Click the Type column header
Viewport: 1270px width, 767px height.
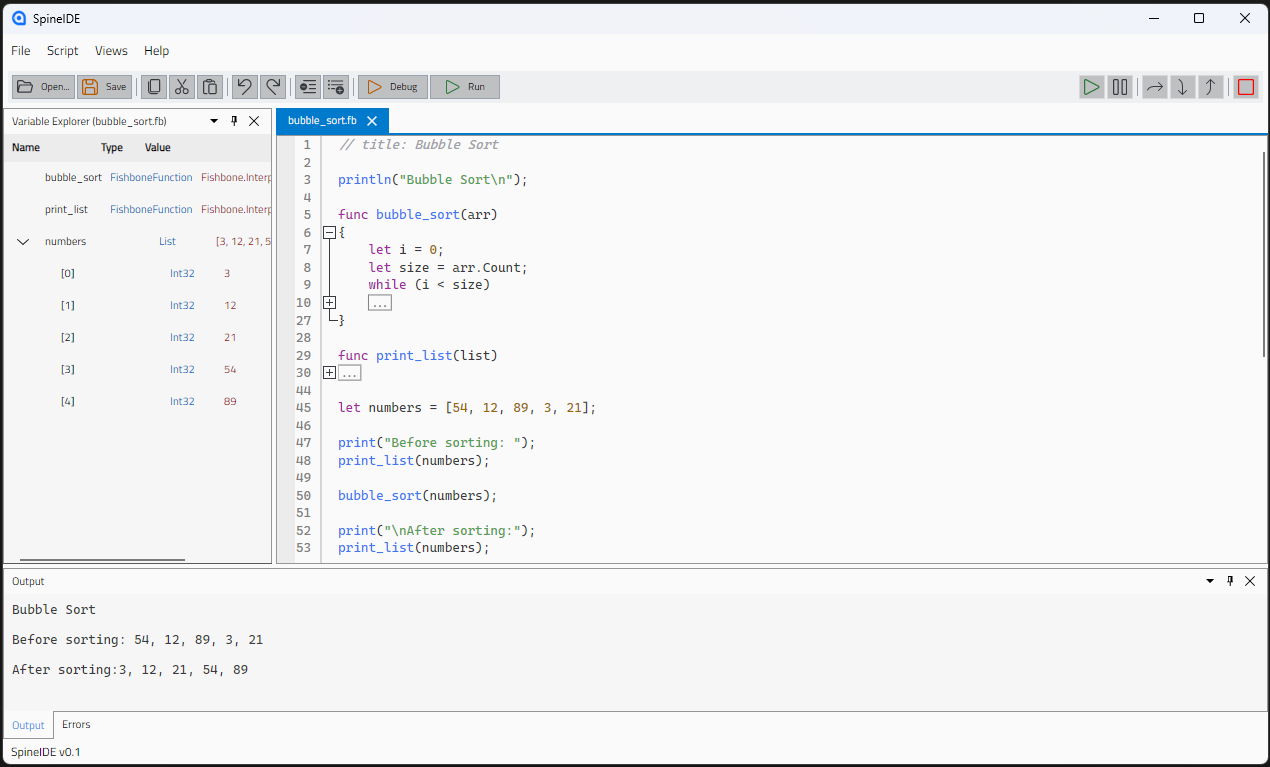point(112,147)
